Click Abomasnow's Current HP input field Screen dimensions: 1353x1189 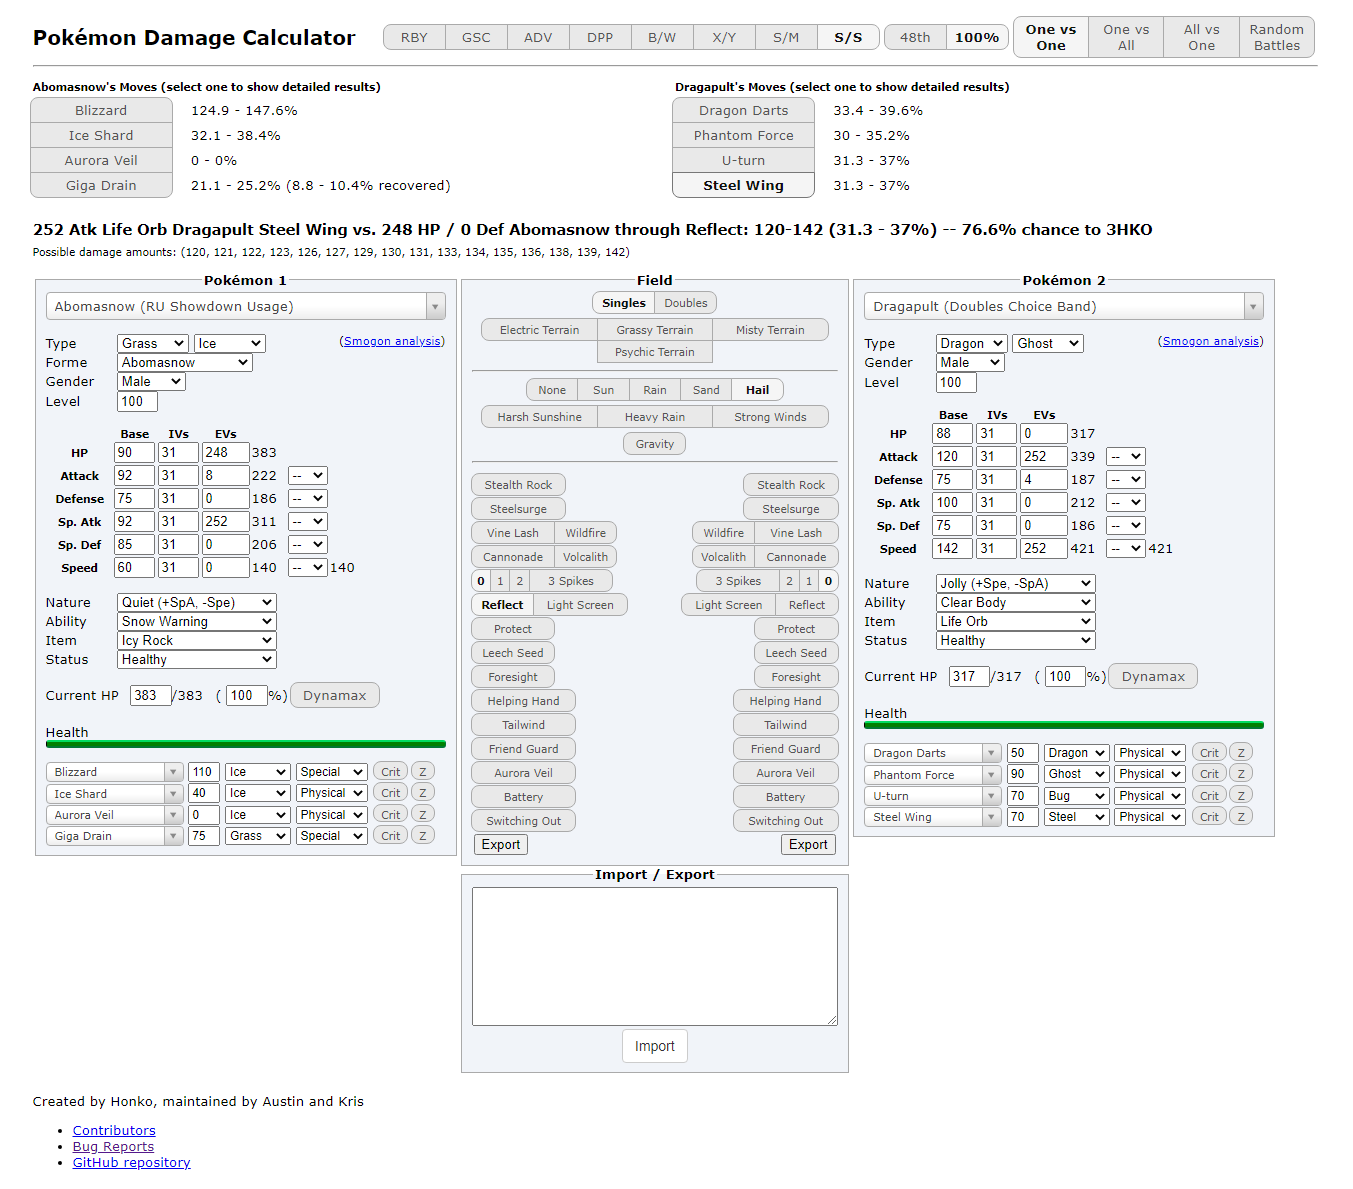(x=150, y=696)
